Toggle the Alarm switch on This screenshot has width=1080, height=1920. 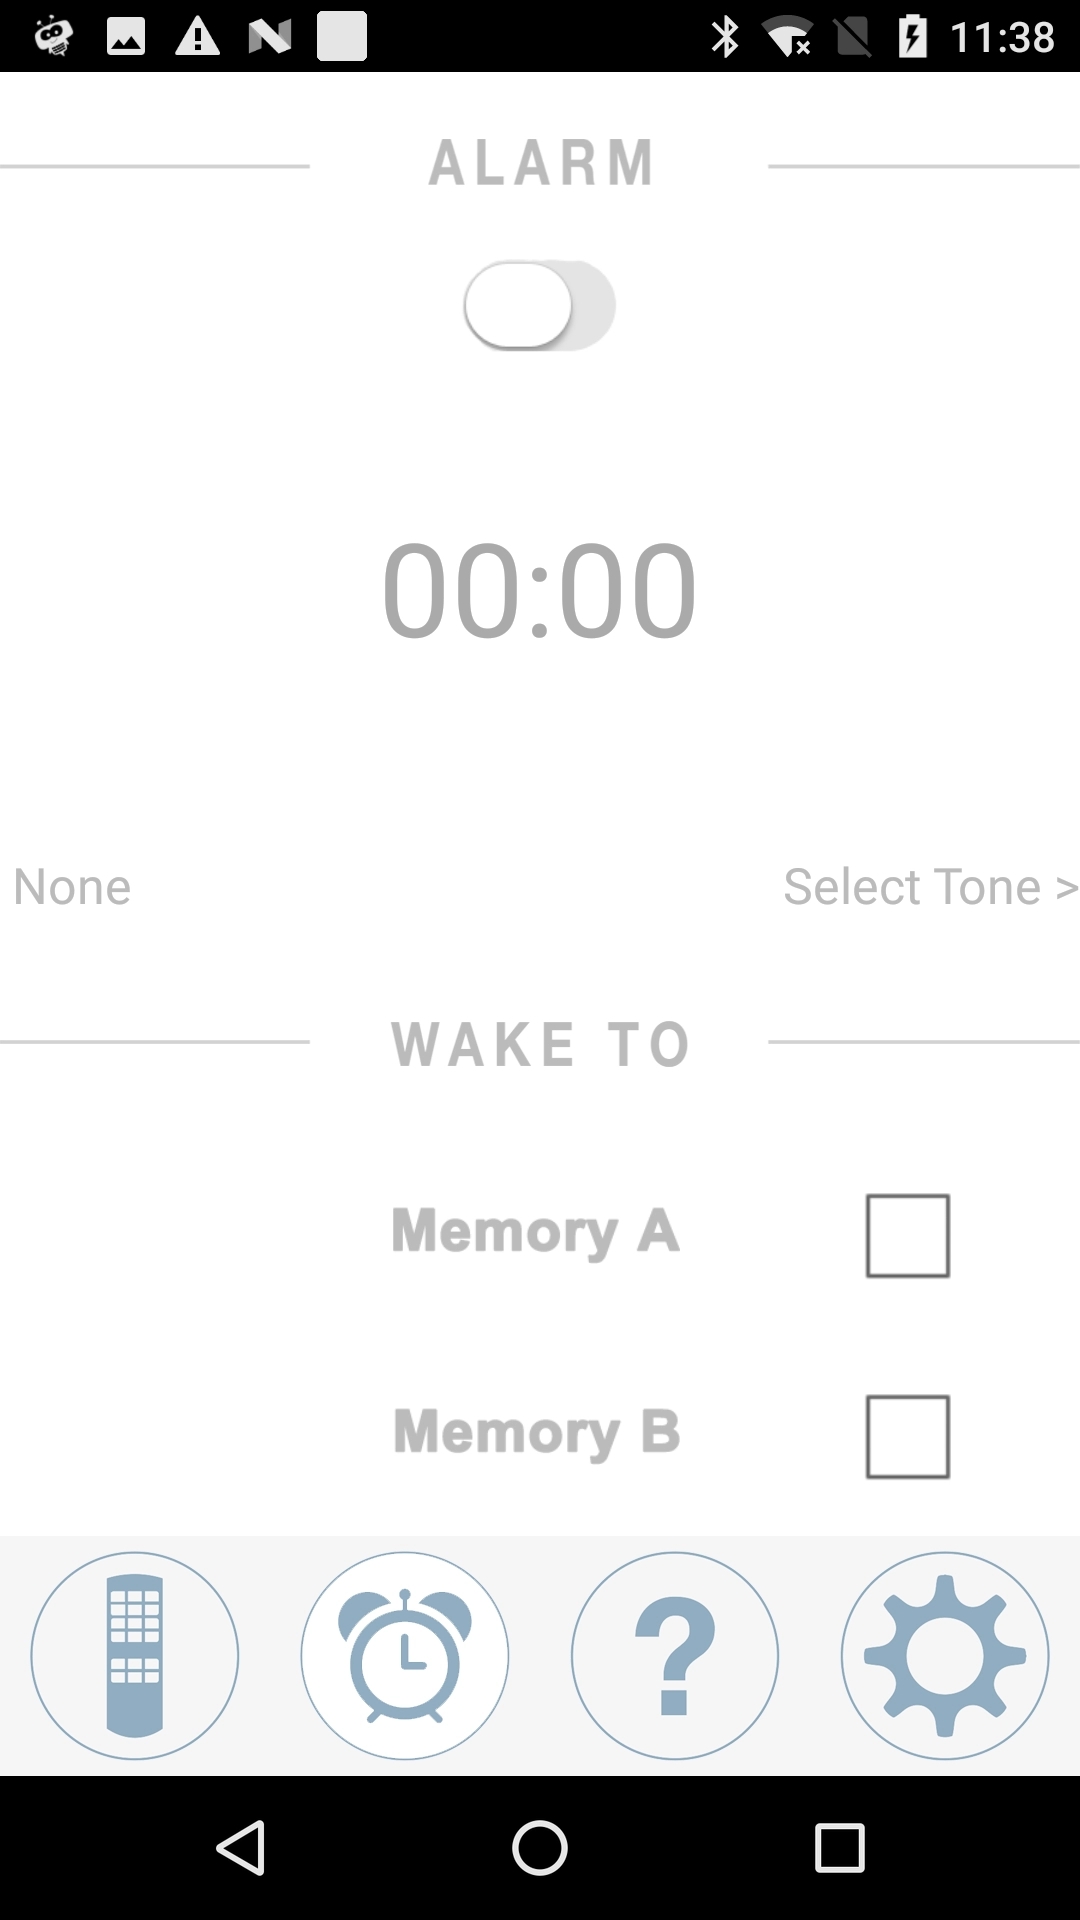click(x=539, y=306)
